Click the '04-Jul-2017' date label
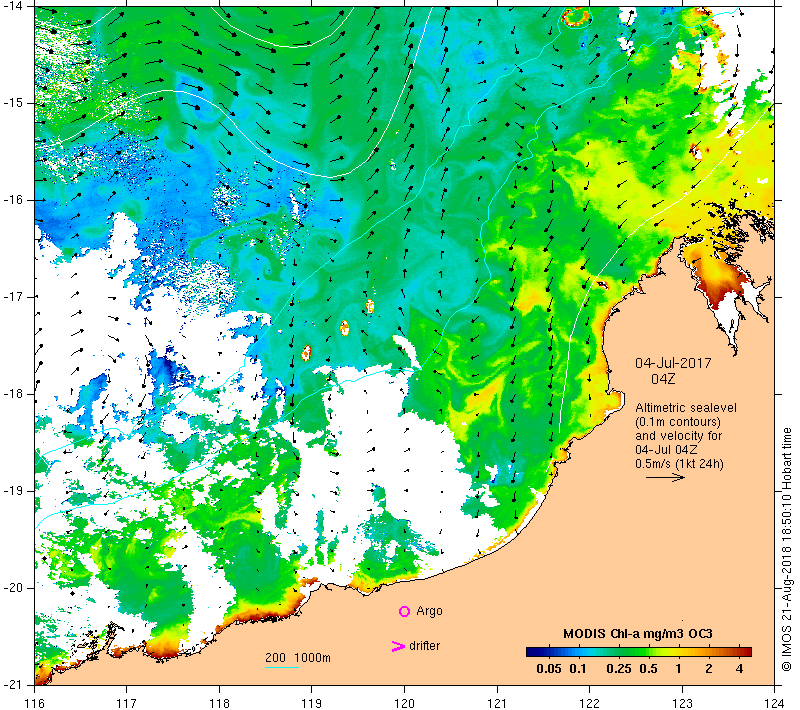The width and height of the screenshot is (800, 710). pos(673,363)
